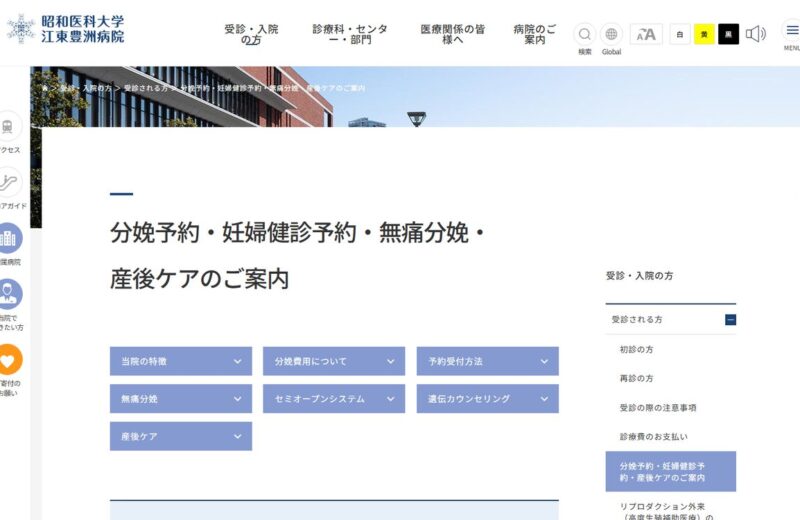The width and height of the screenshot is (800, 520).
Task: Select highlighted 分娩予約・妊婦健診予約 side item
Action: pos(670,472)
